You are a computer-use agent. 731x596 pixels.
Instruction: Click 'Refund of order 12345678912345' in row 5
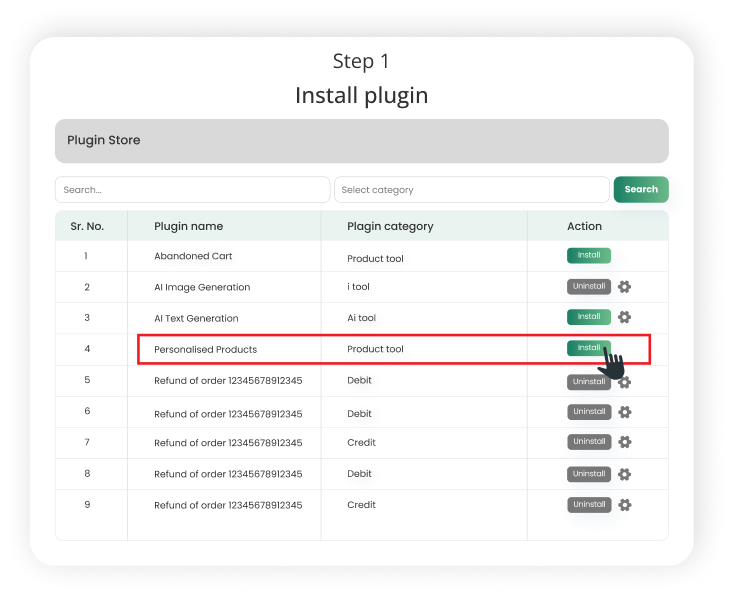click(x=228, y=381)
